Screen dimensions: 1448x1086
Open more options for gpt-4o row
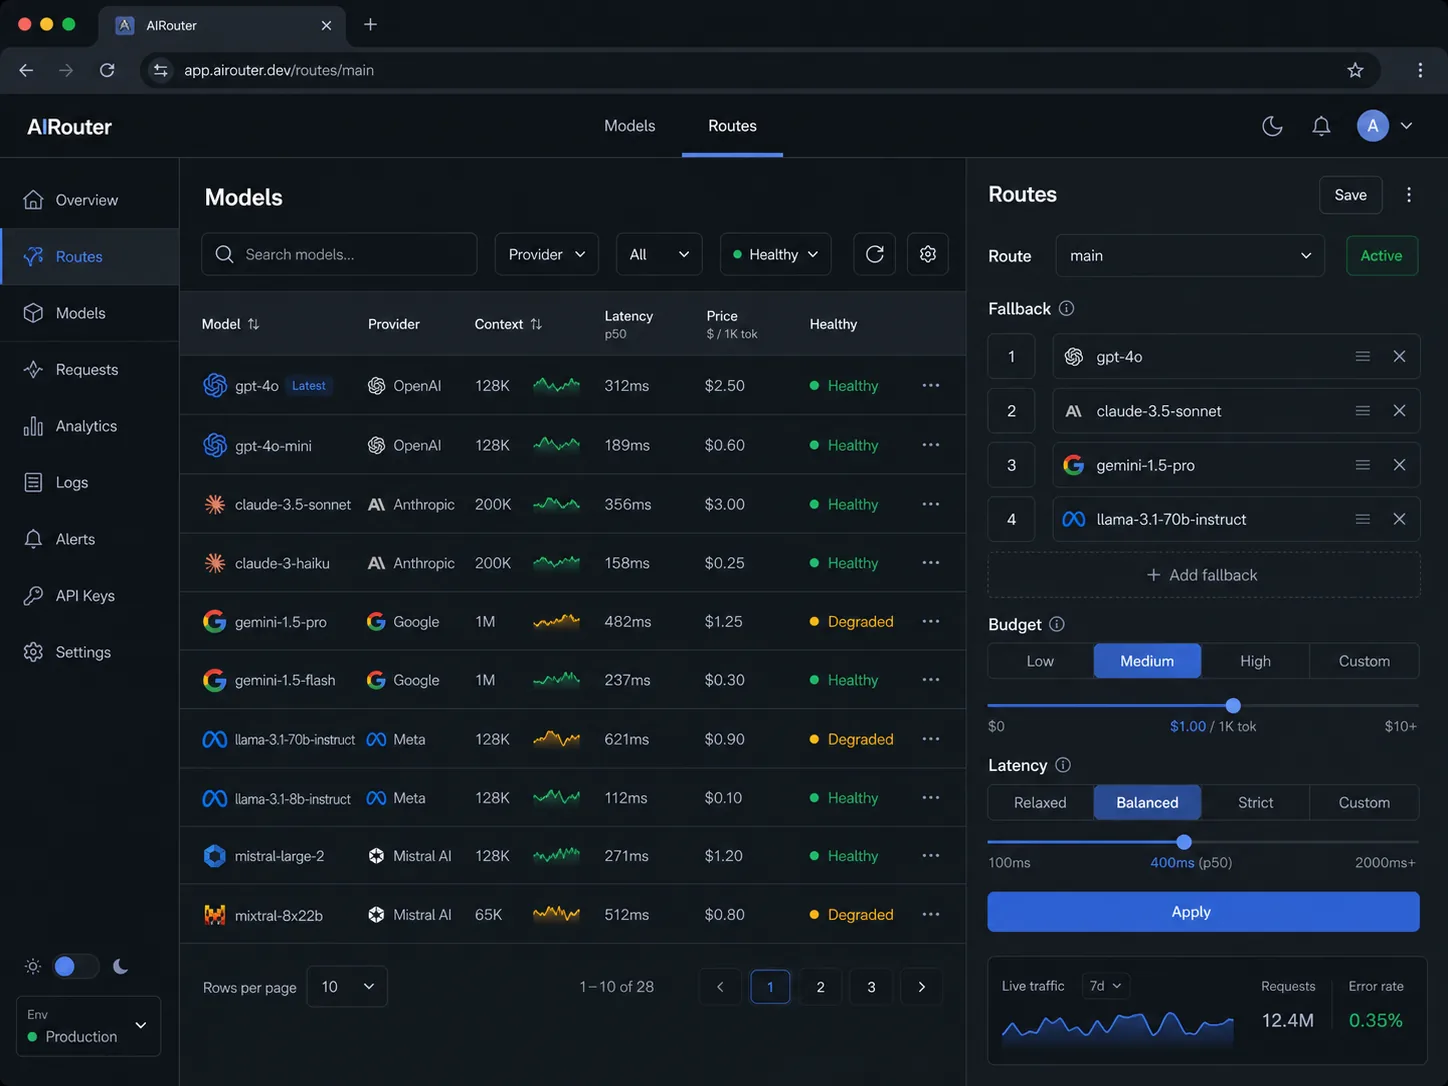pyautogui.click(x=931, y=385)
